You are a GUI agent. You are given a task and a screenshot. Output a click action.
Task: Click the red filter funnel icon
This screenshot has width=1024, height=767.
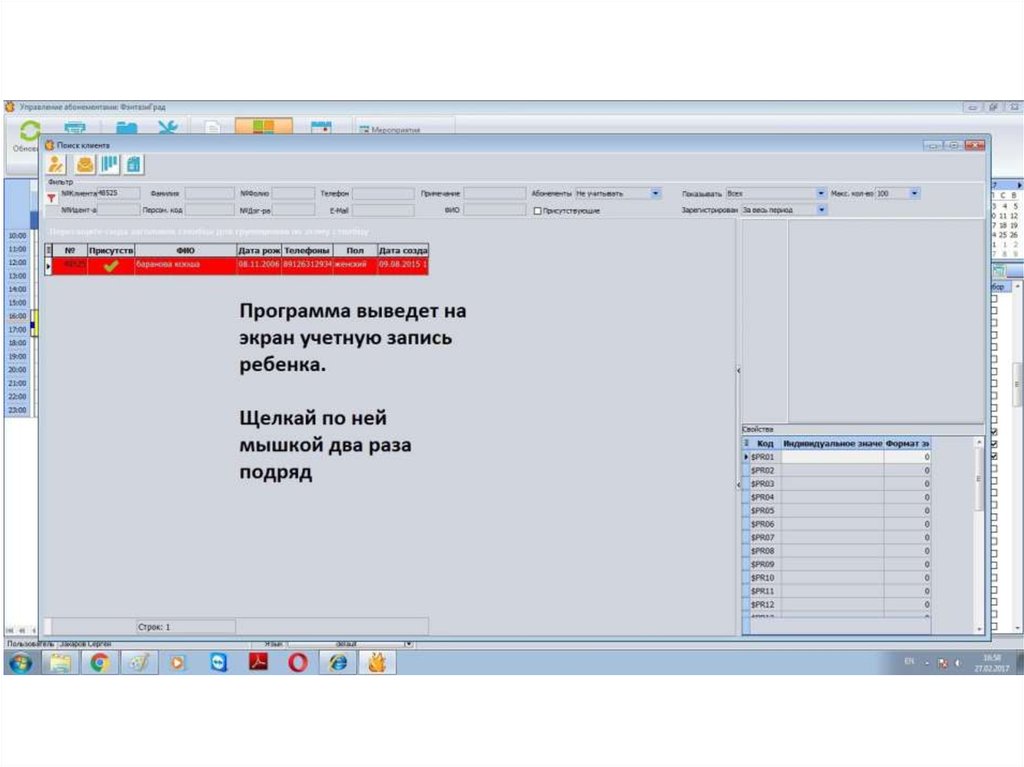[x=51, y=199]
